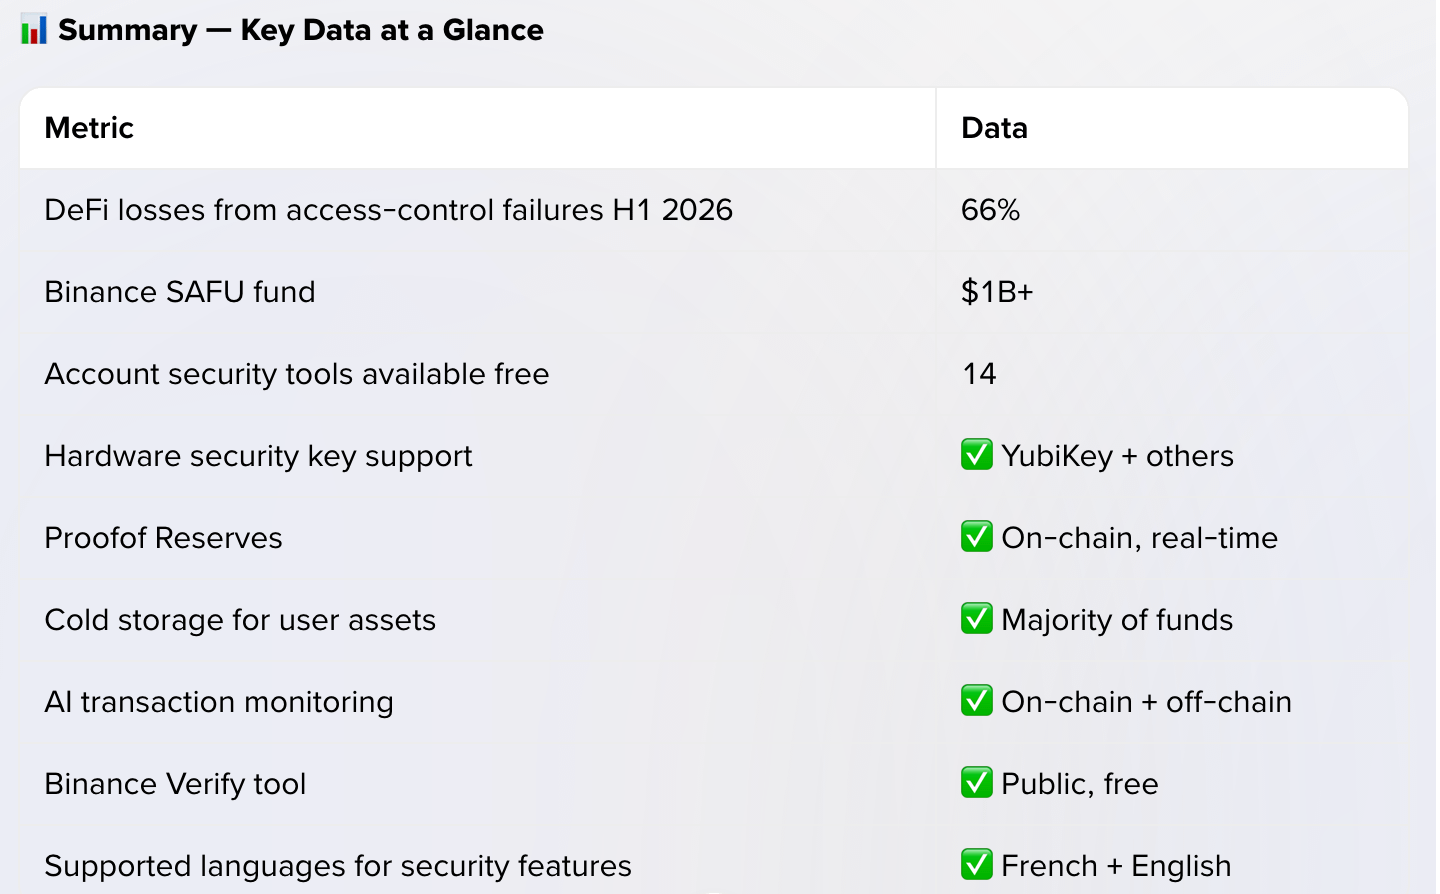Screen dimensions: 1440x894
Task: Select the 66% data cell
Action: coord(990,210)
